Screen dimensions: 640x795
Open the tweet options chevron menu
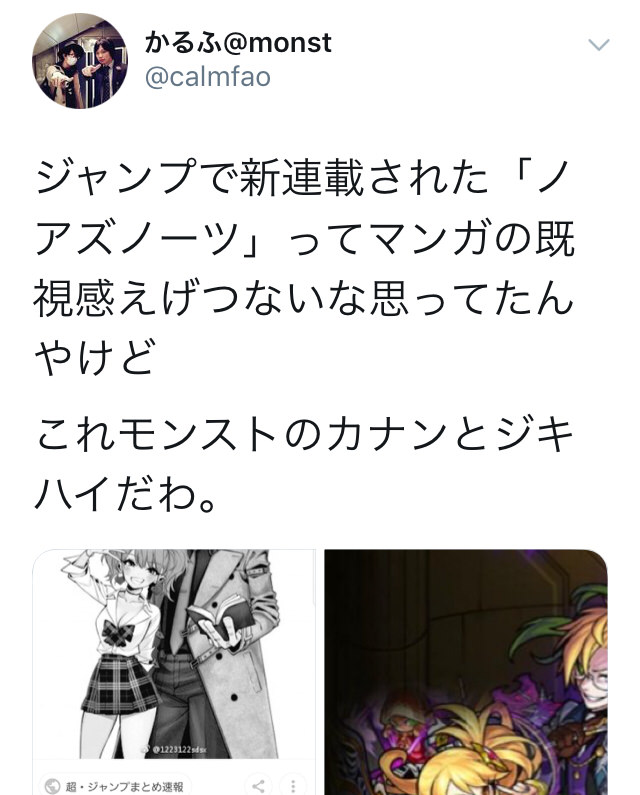click(x=599, y=45)
